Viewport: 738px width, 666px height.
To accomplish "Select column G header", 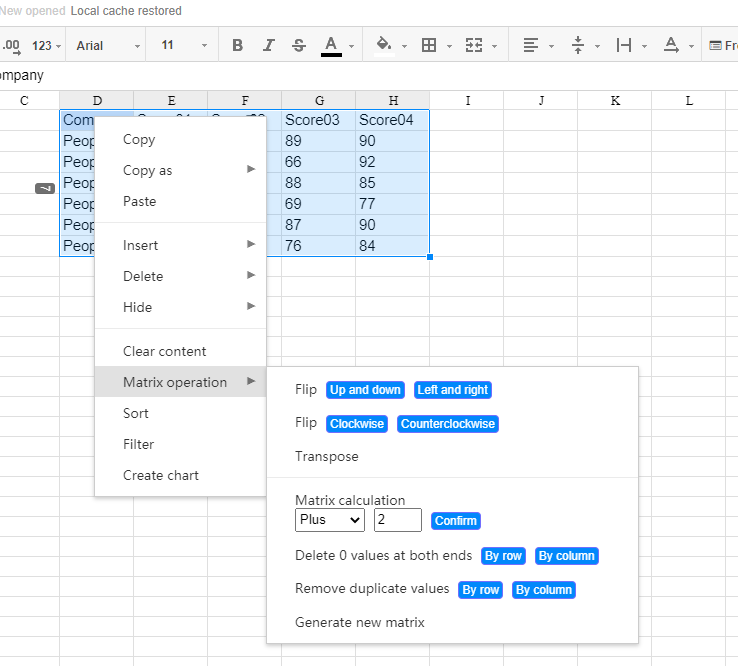I will (x=319, y=100).
